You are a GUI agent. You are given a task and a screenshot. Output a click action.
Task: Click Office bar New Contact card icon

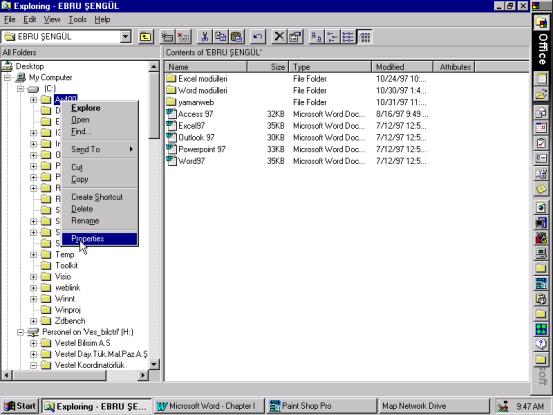pyautogui.click(x=541, y=158)
